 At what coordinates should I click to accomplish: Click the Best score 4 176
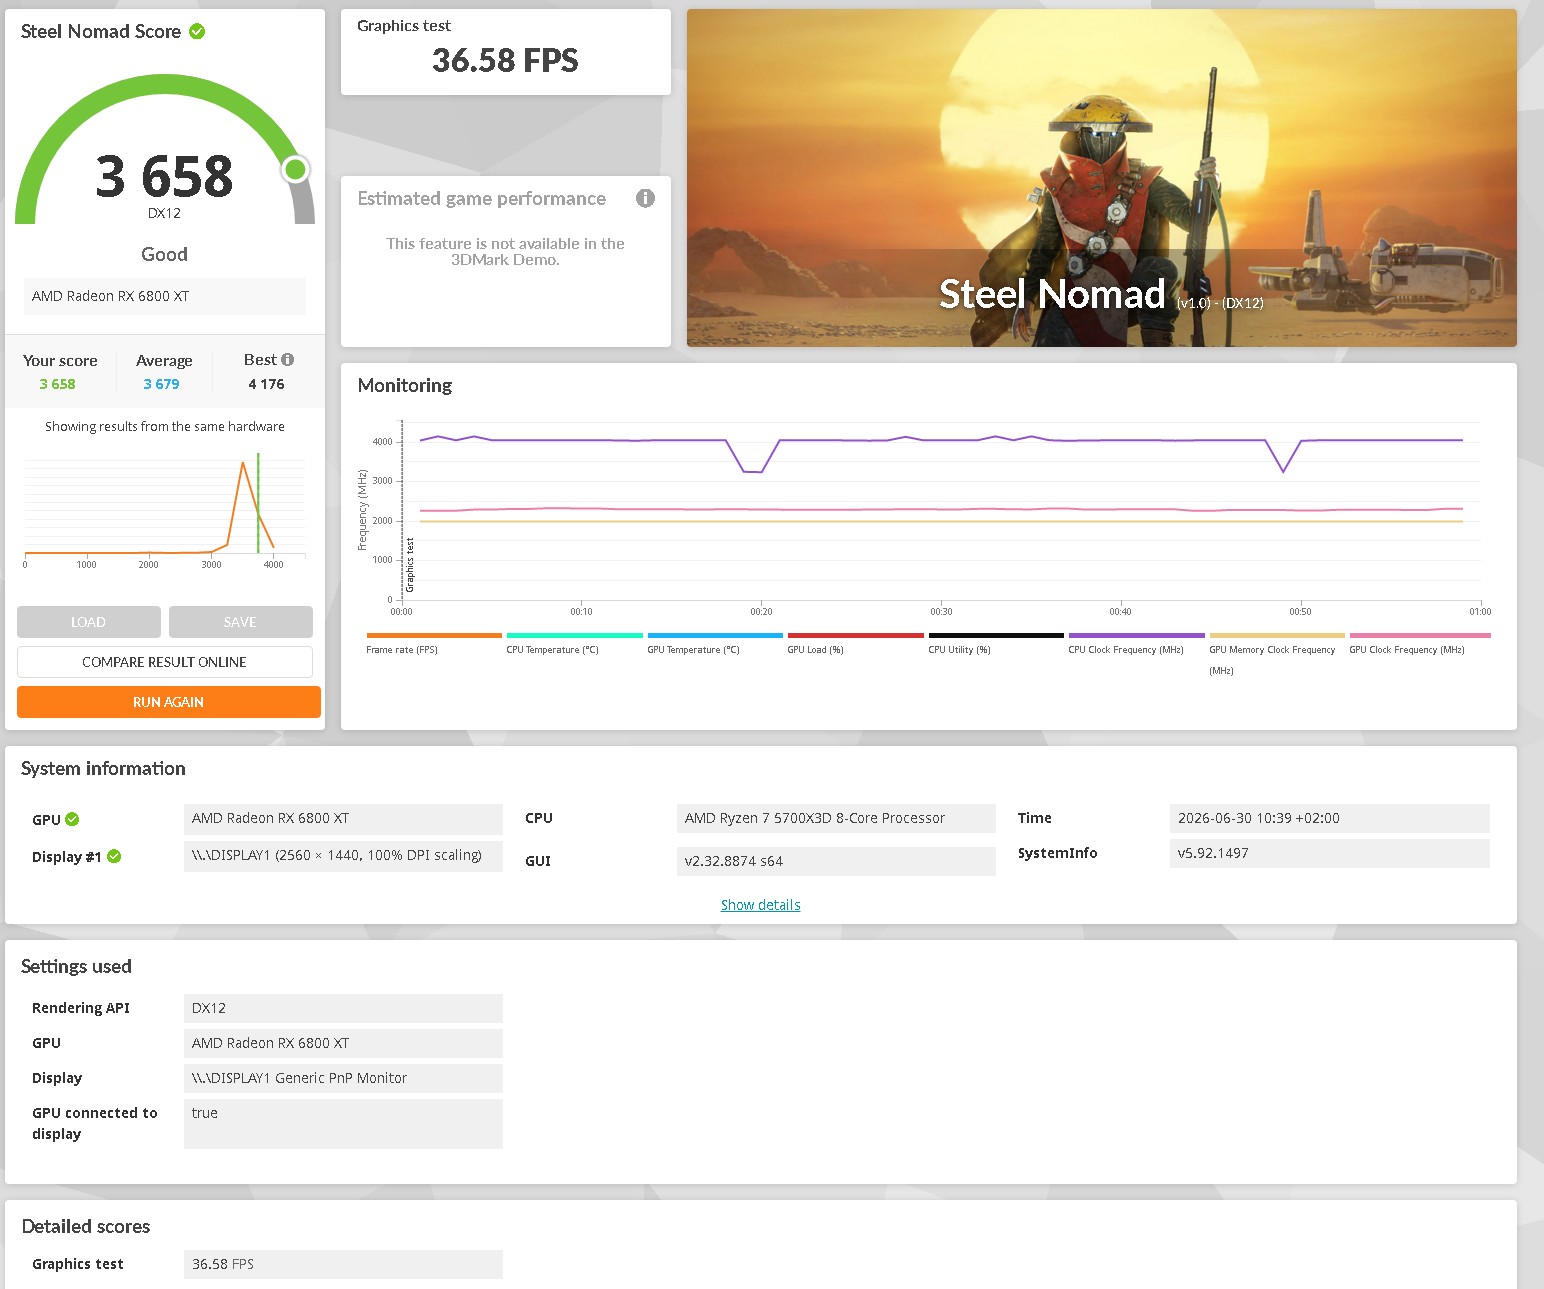[x=266, y=384]
